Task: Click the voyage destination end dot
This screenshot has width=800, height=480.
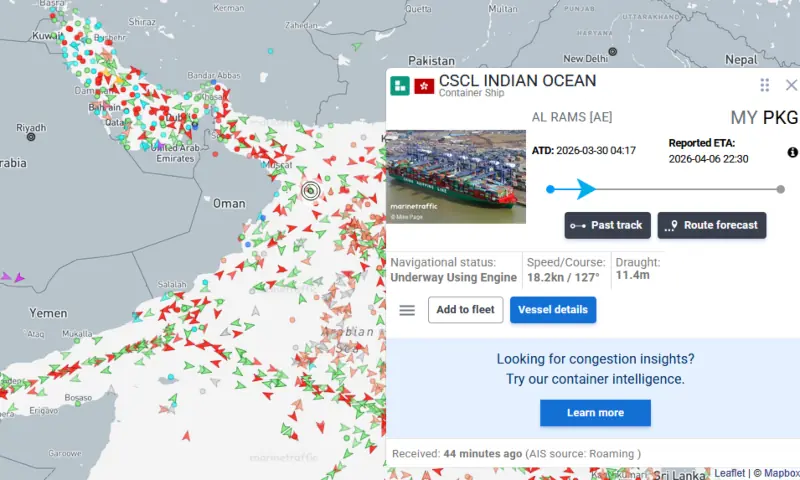Action: click(781, 189)
